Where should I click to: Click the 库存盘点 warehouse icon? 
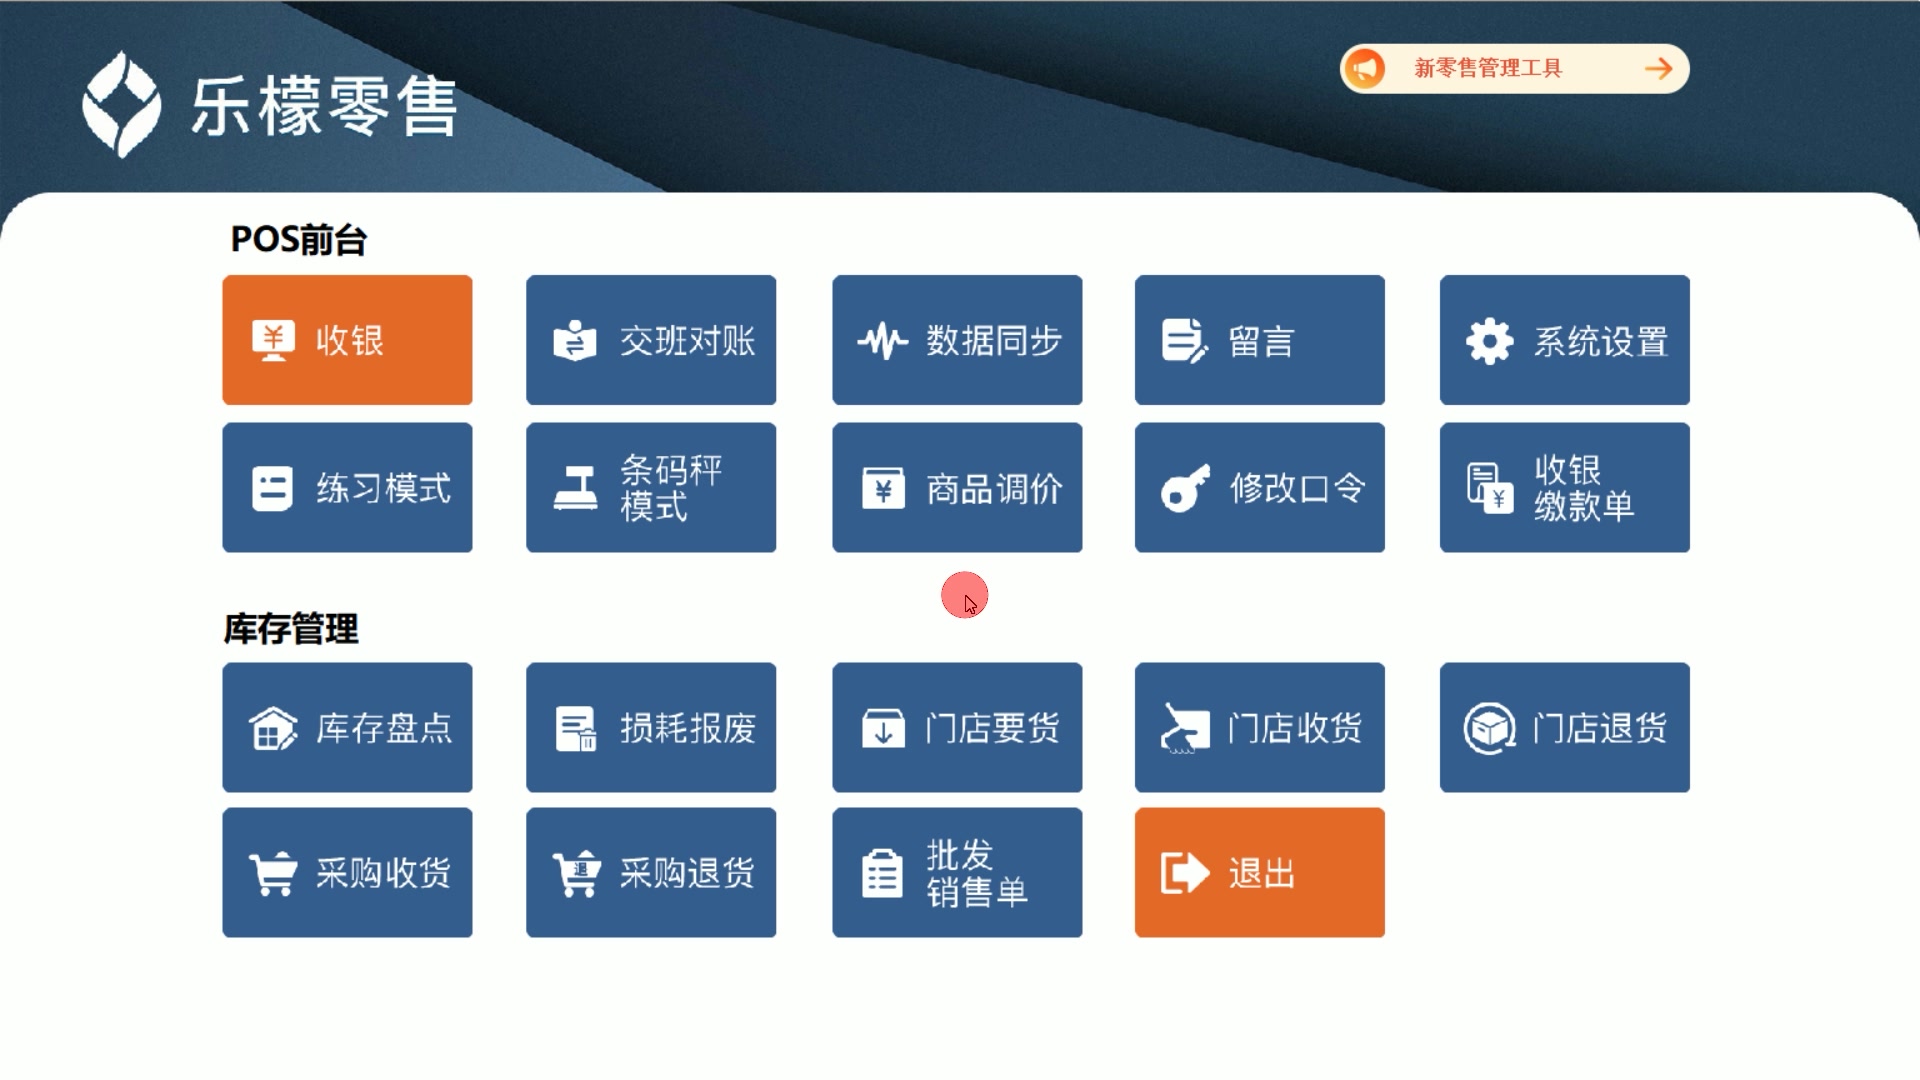pyautogui.click(x=273, y=728)
